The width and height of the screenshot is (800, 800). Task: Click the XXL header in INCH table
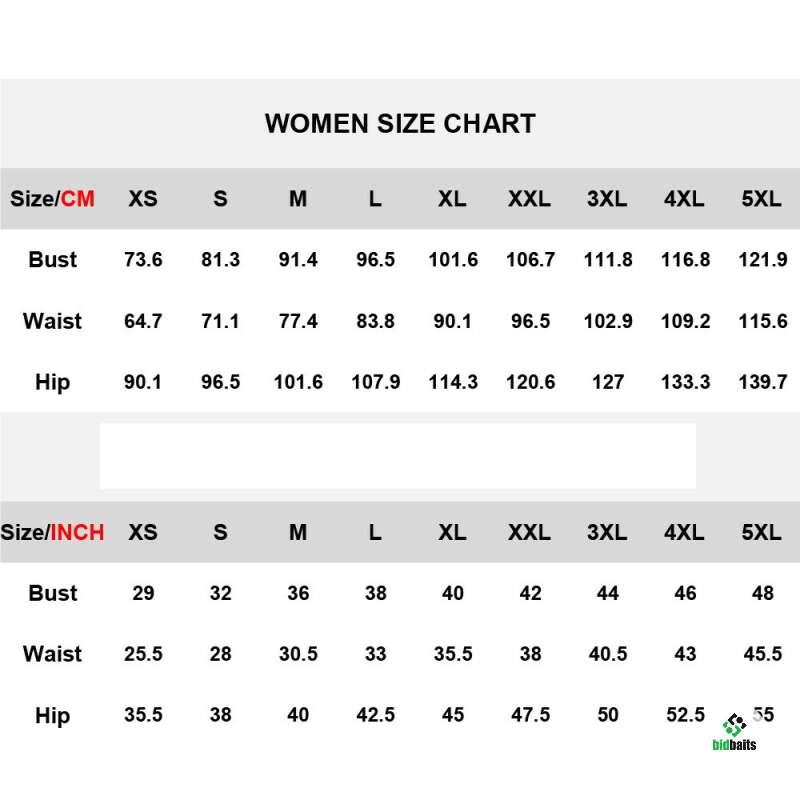click(530, 532)
